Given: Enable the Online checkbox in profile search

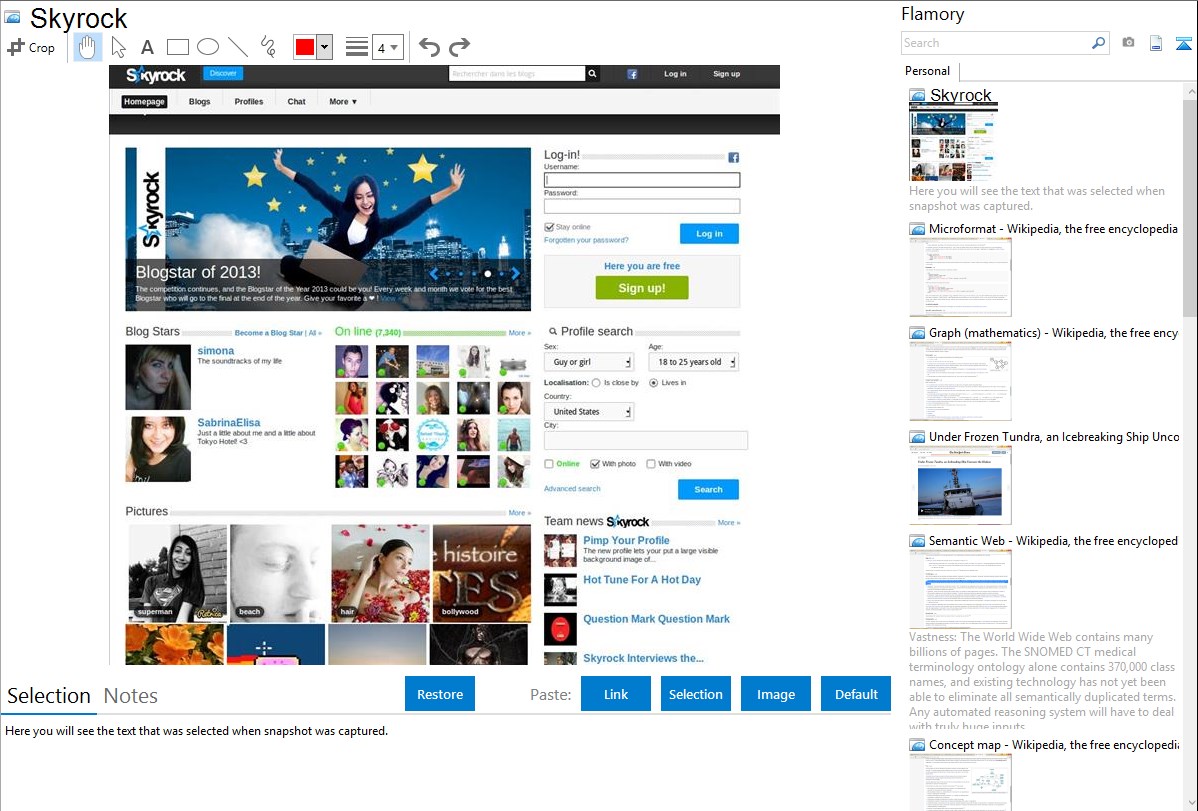Looking at the screenshot, I should pos(549,464).
